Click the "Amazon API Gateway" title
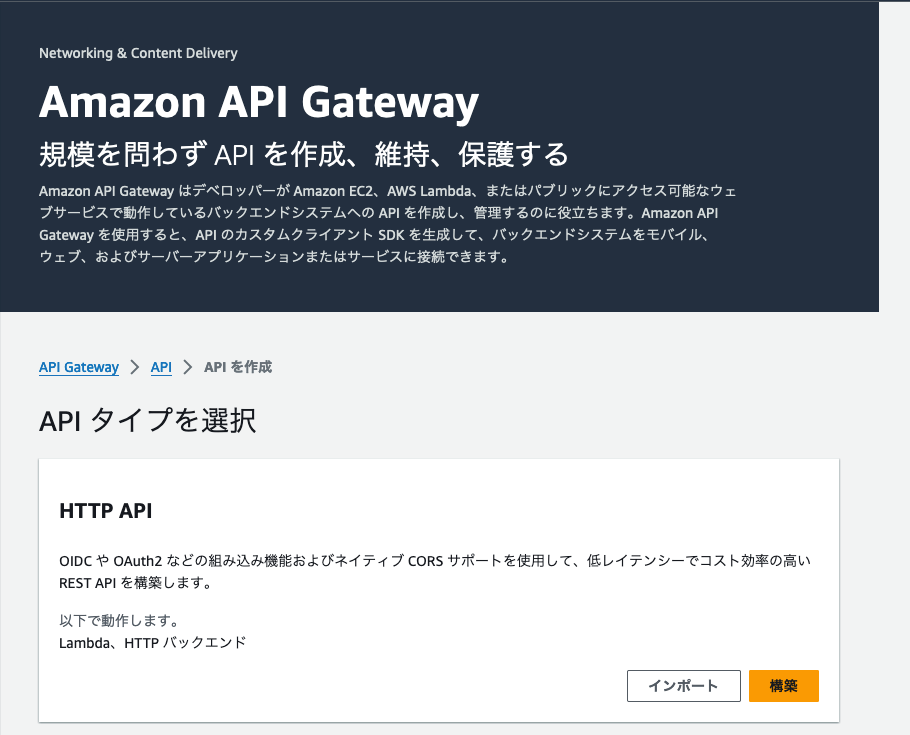Screen dimensions: 910x735 pyautogui.click(x=259, y=102)
